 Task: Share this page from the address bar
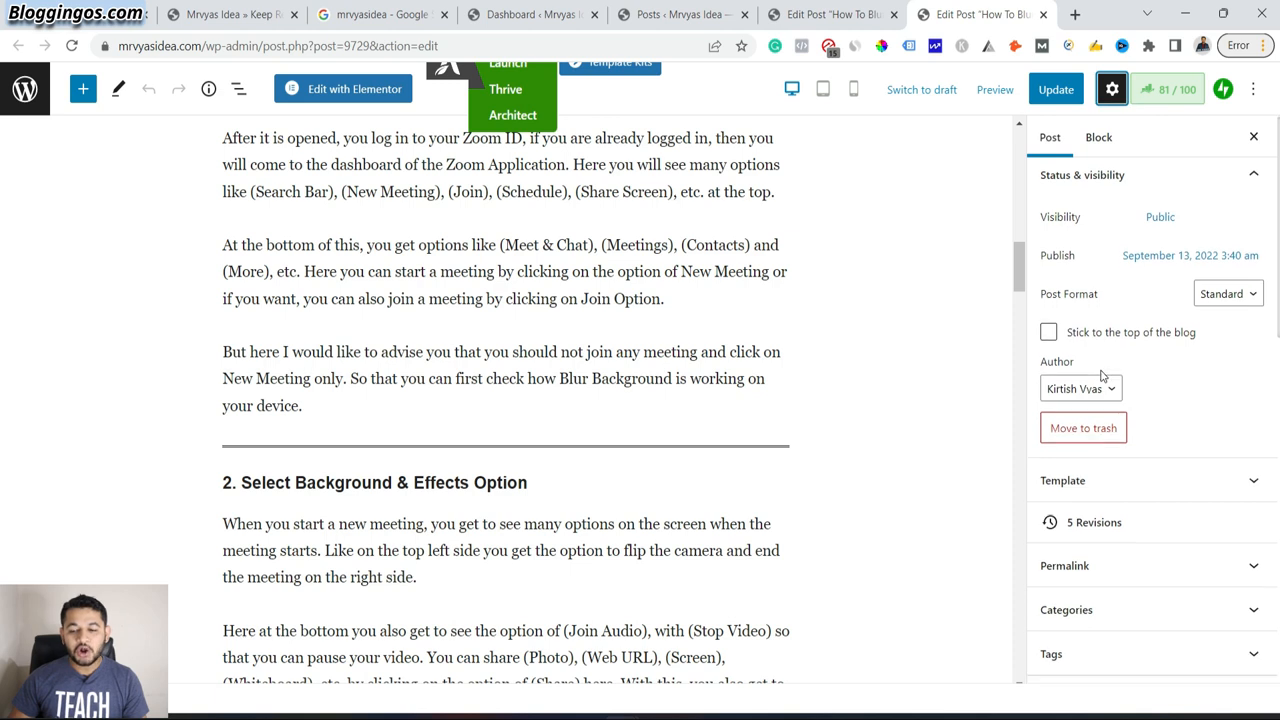(x=715, y=46)
